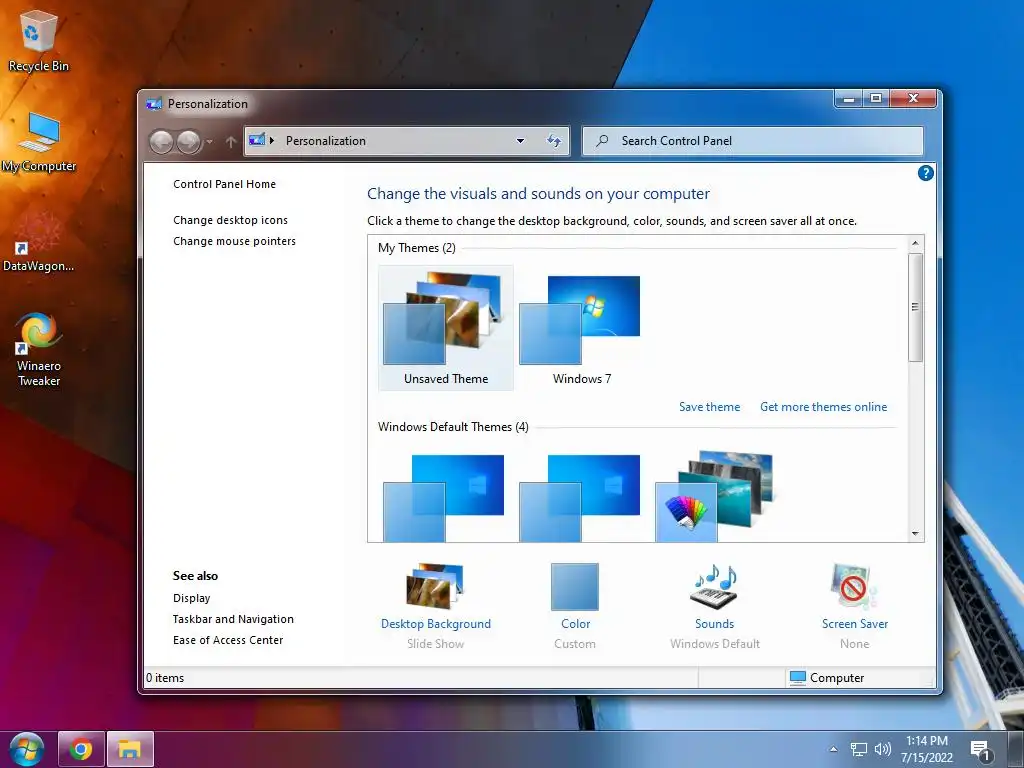1024x768 pixels.
Task: Open Sounds settings icon
Action: 714,586
